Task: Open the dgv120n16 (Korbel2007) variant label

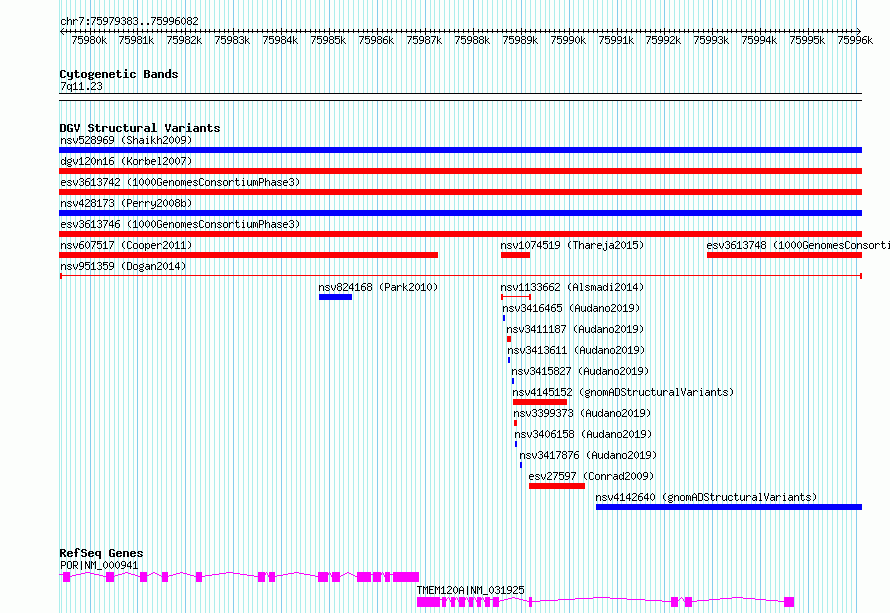Action: pyautogui.click(x=126, y=161)
